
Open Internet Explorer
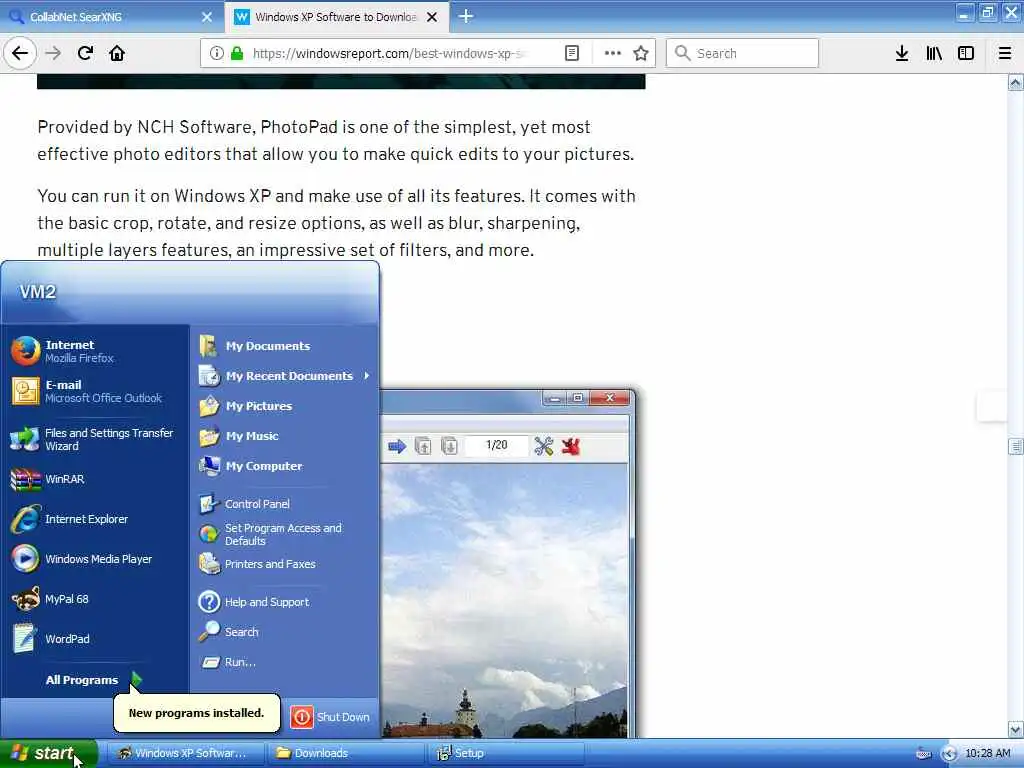tap(97, 519)
